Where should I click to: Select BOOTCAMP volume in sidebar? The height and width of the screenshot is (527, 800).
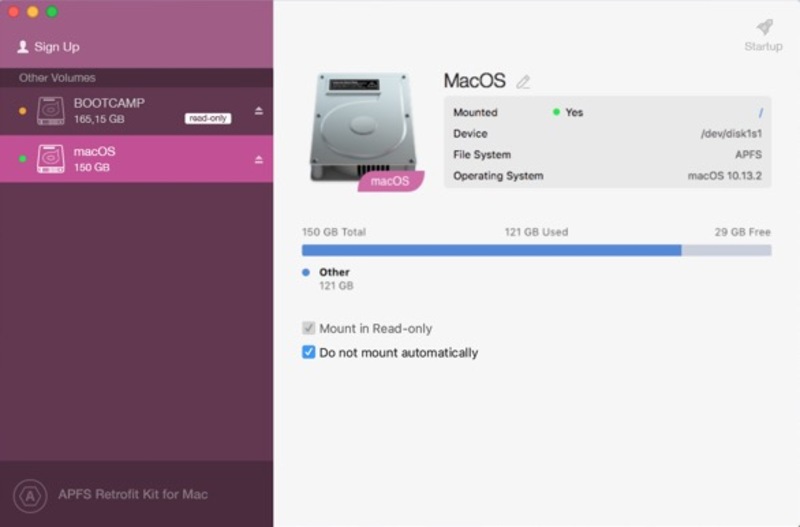136,111
